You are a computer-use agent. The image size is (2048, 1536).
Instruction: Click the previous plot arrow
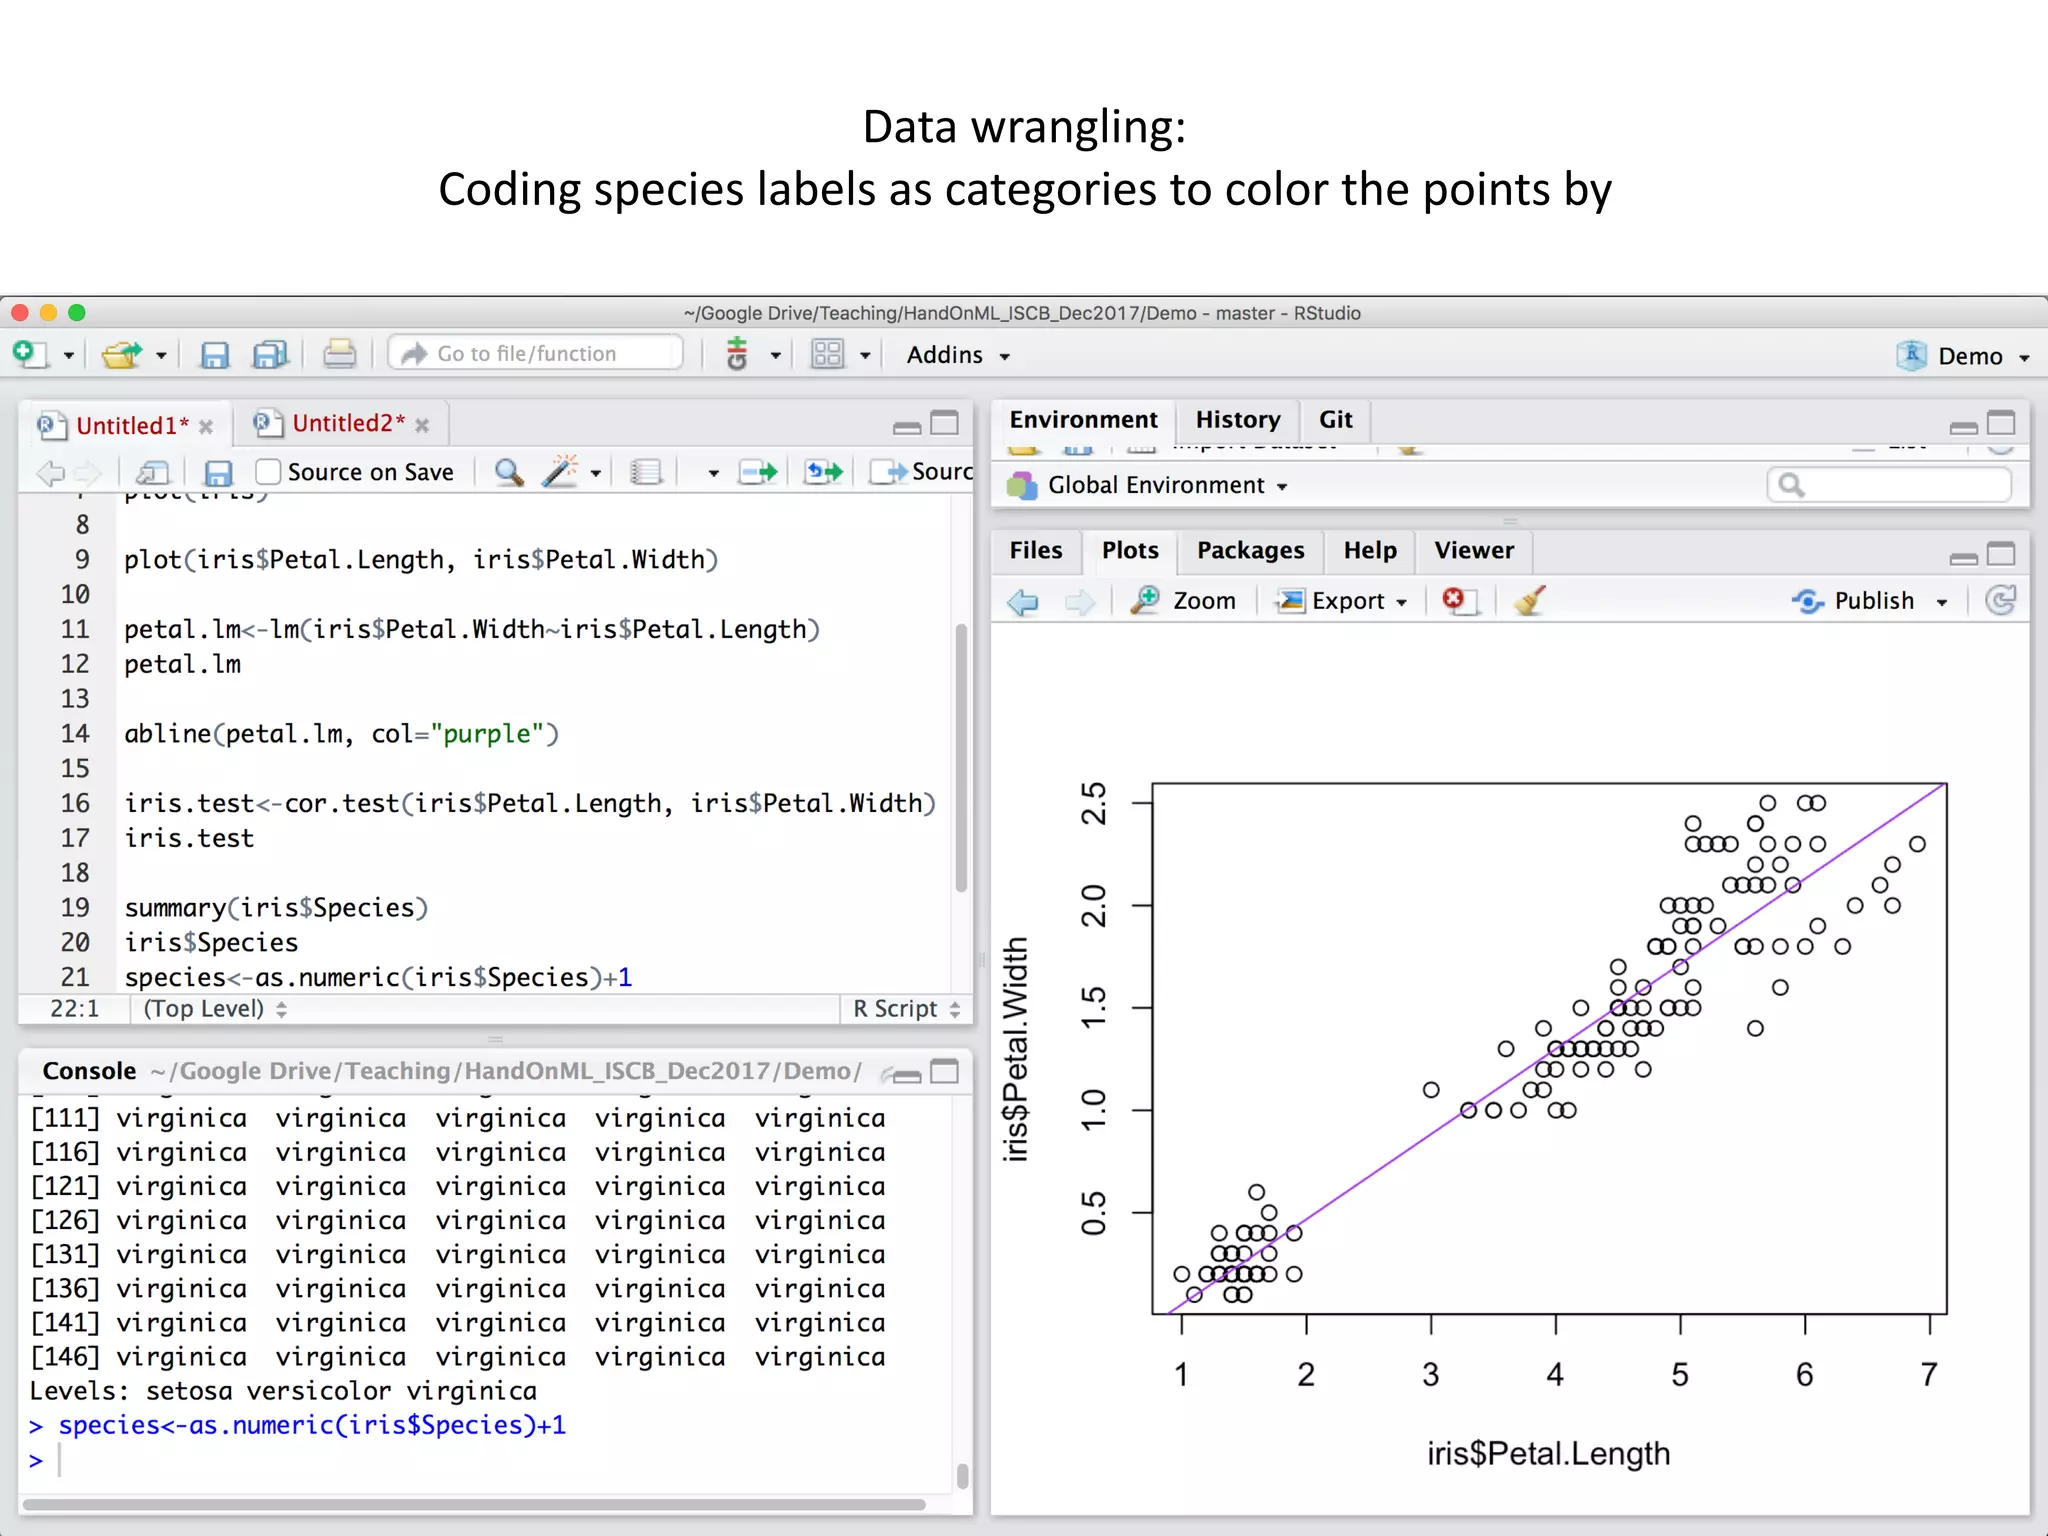[x=1024, y=602]
